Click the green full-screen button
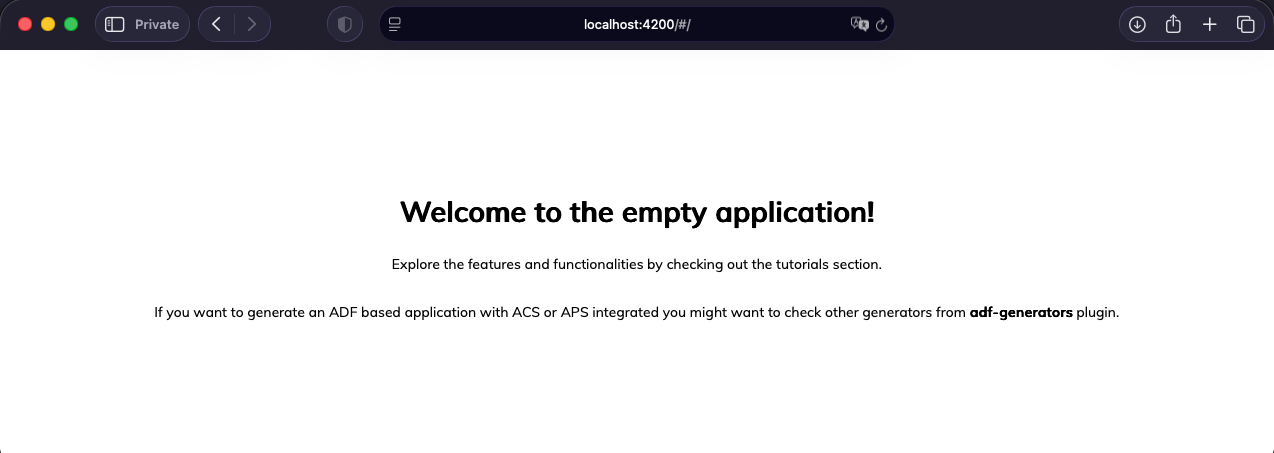This screenshot has height=453, width=1274. (x=71, y=24)
